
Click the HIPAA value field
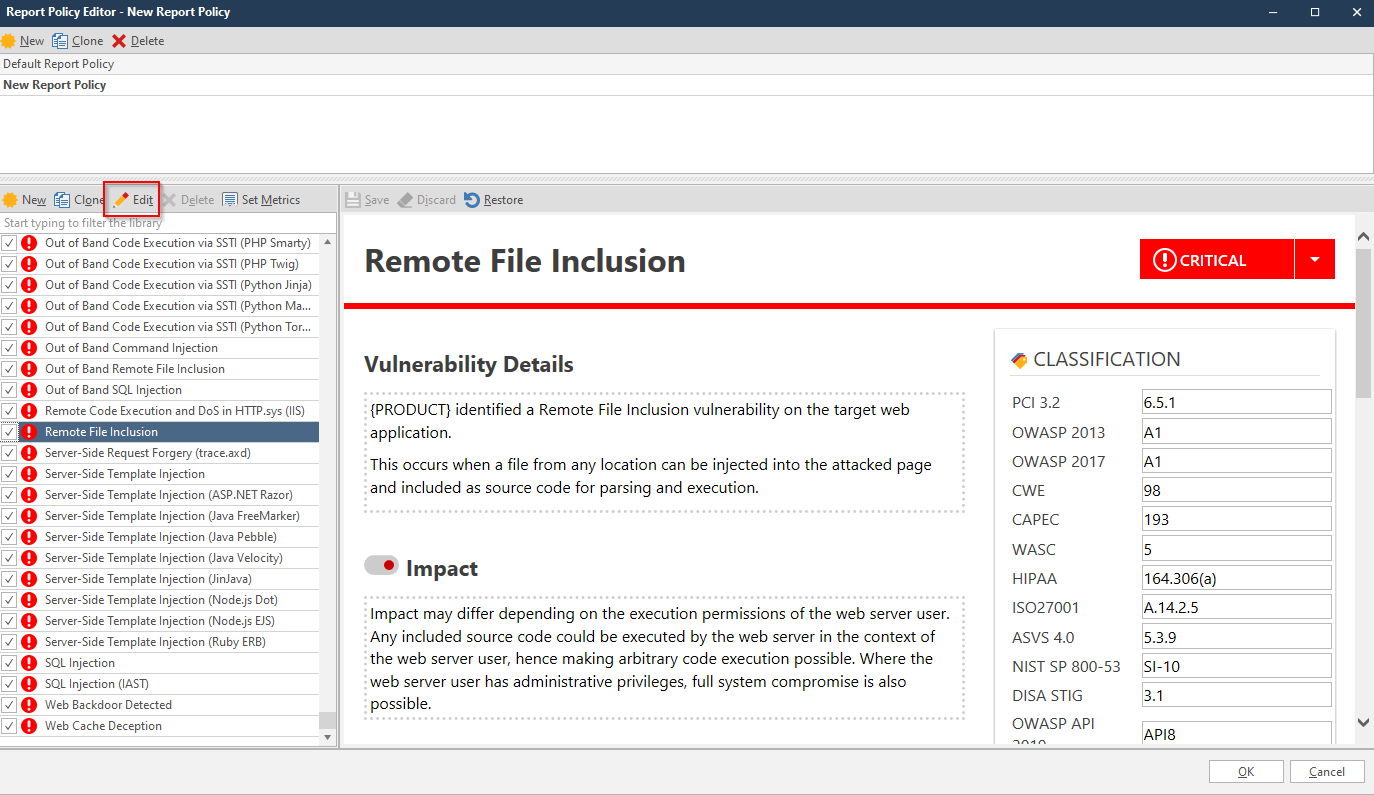(1237, 578)
